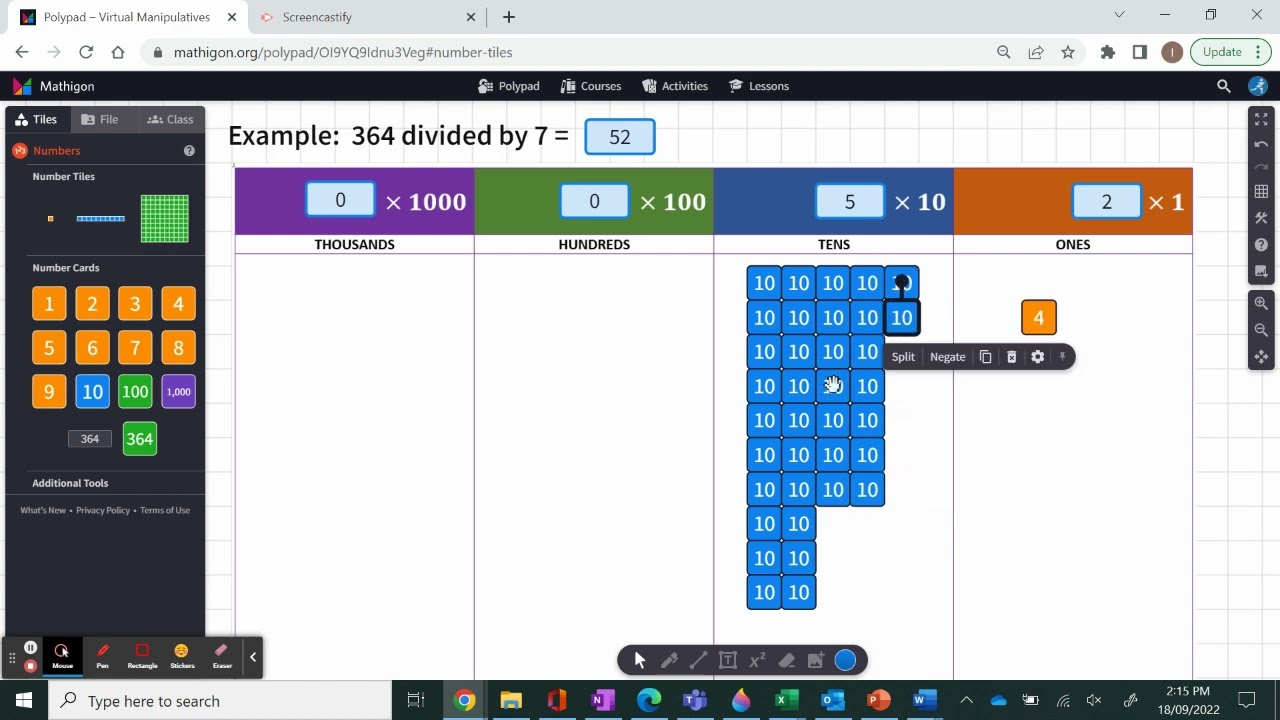The height and width of the screenshot is (720, 1280).
Task: Click the insert image tool
Action: point(816,660)
